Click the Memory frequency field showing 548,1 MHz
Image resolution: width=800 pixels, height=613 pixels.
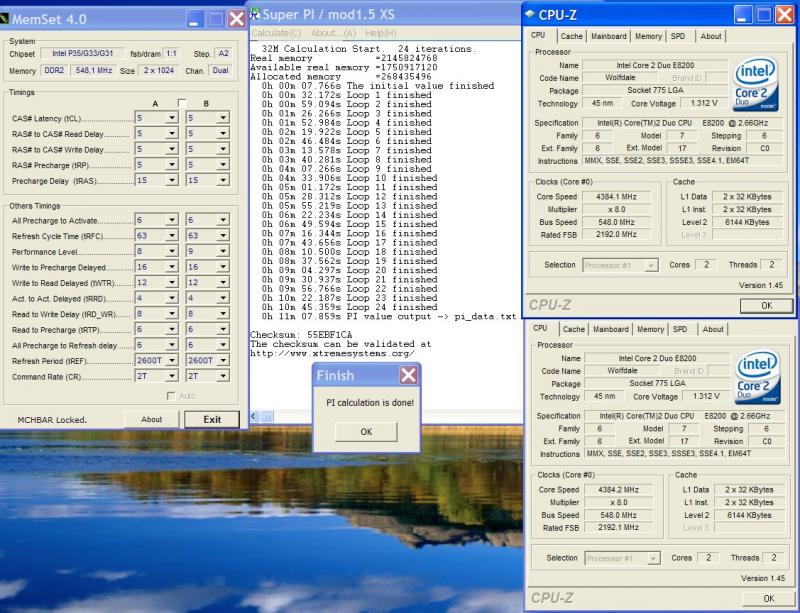click(x=94, y=70)
